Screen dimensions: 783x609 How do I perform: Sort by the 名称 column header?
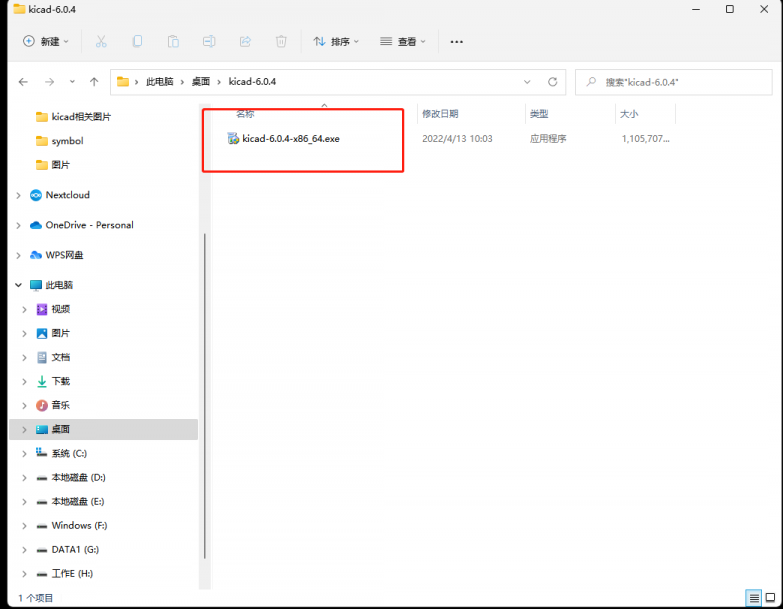click(245, 114)
